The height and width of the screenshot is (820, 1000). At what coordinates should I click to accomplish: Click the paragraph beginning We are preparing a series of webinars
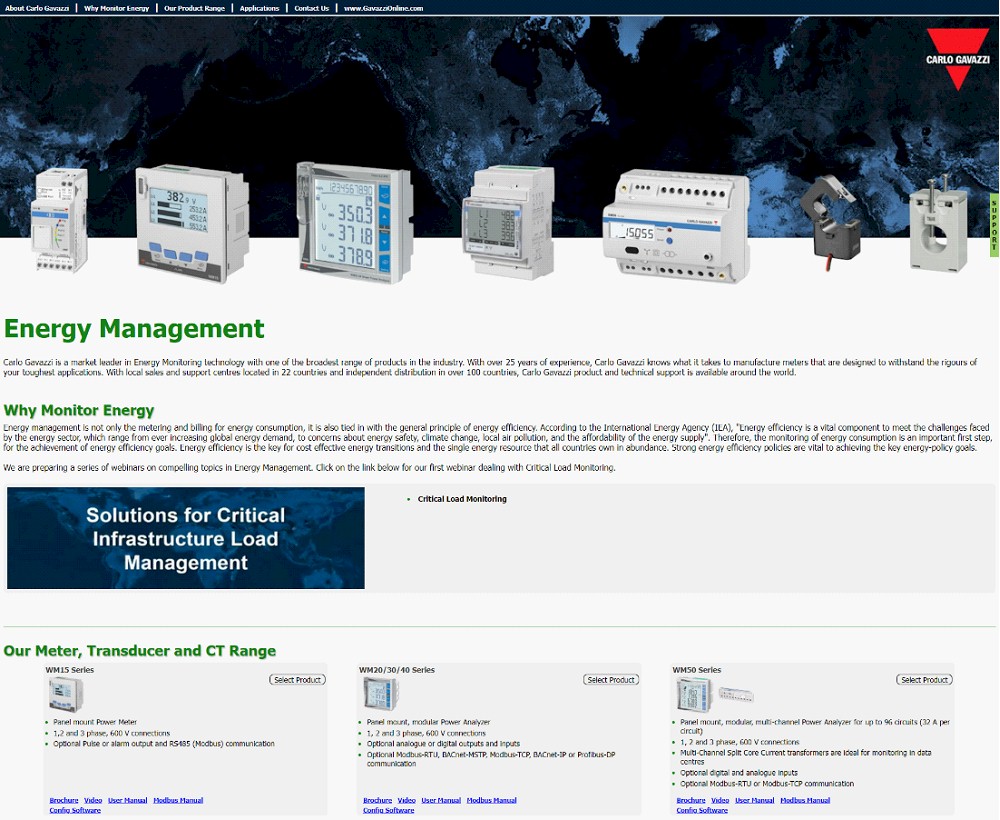click(x=309, y=468)
